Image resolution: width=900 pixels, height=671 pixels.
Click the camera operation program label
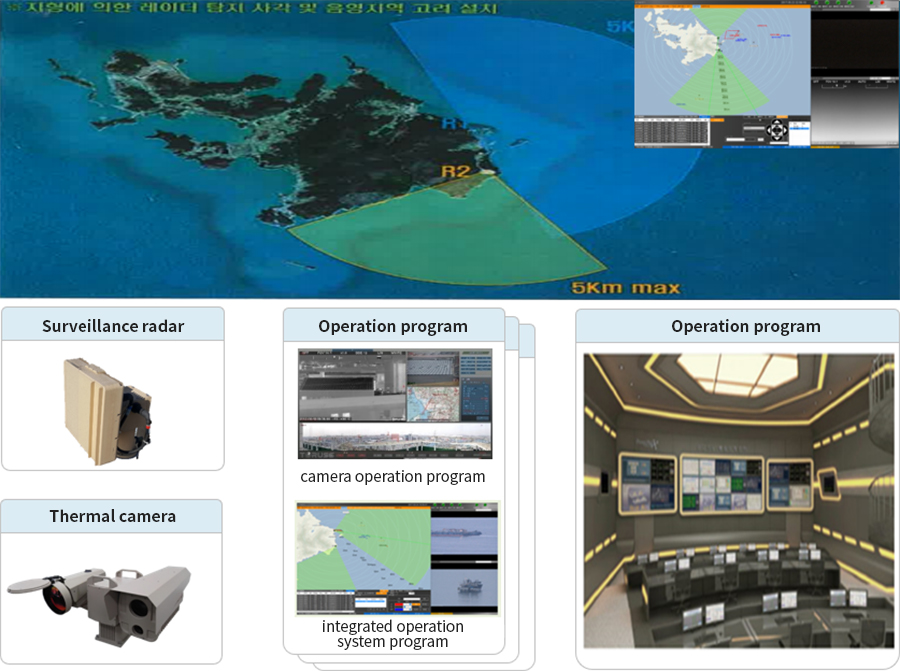point(393,476)
